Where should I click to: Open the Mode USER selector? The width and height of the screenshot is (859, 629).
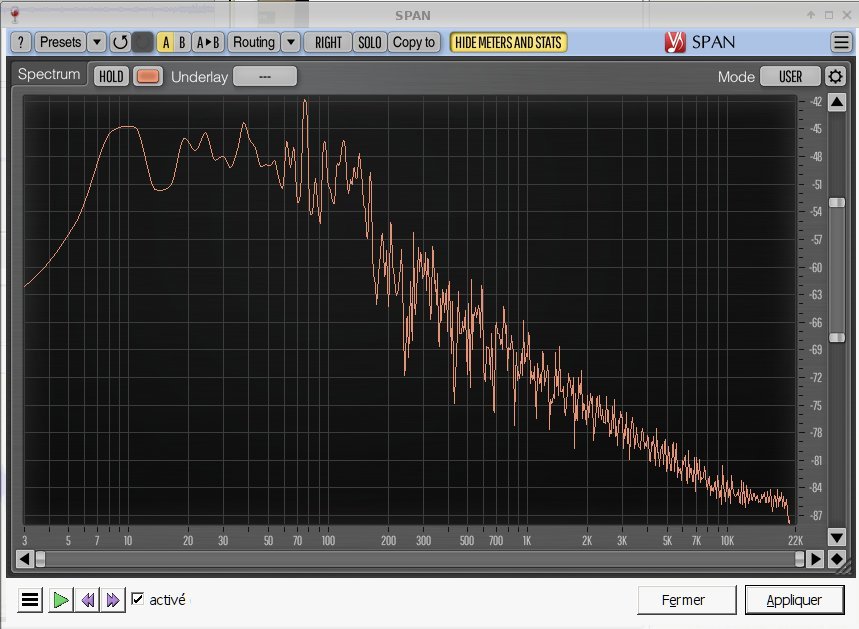coord(790,76)
